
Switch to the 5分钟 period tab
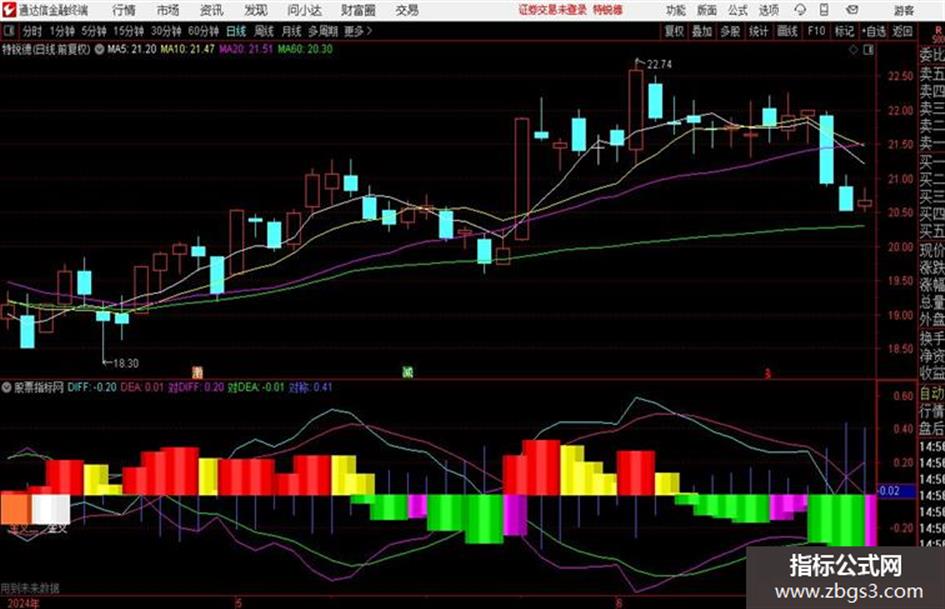[x=93, y=31]
